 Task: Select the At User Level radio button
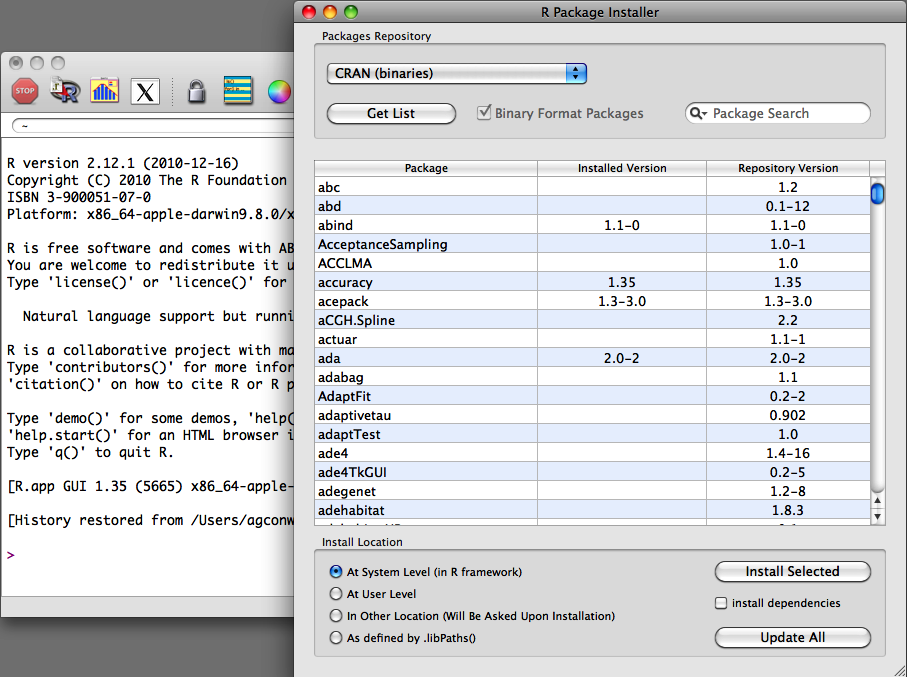(x=336, y=595)
